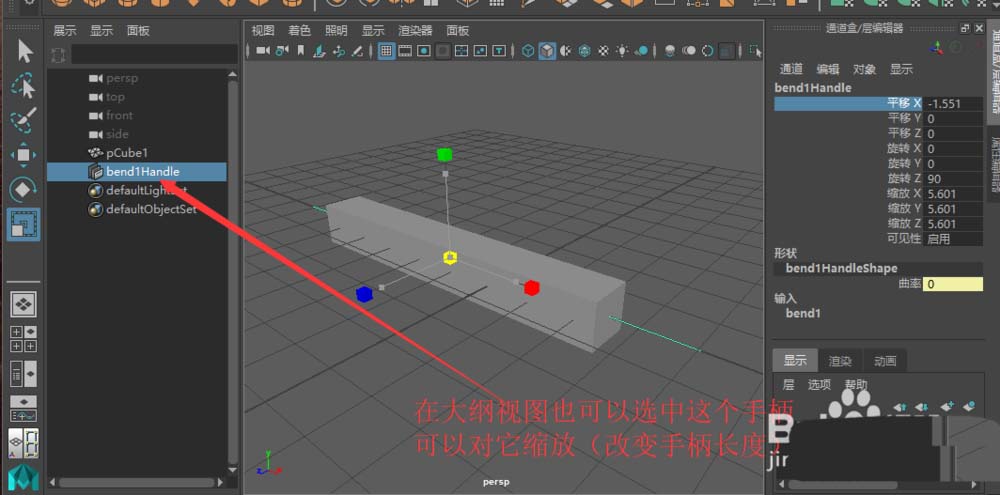Switch to layer editor 渲染 tab
Screen dimensions: 1000x495
pos(840,361)
